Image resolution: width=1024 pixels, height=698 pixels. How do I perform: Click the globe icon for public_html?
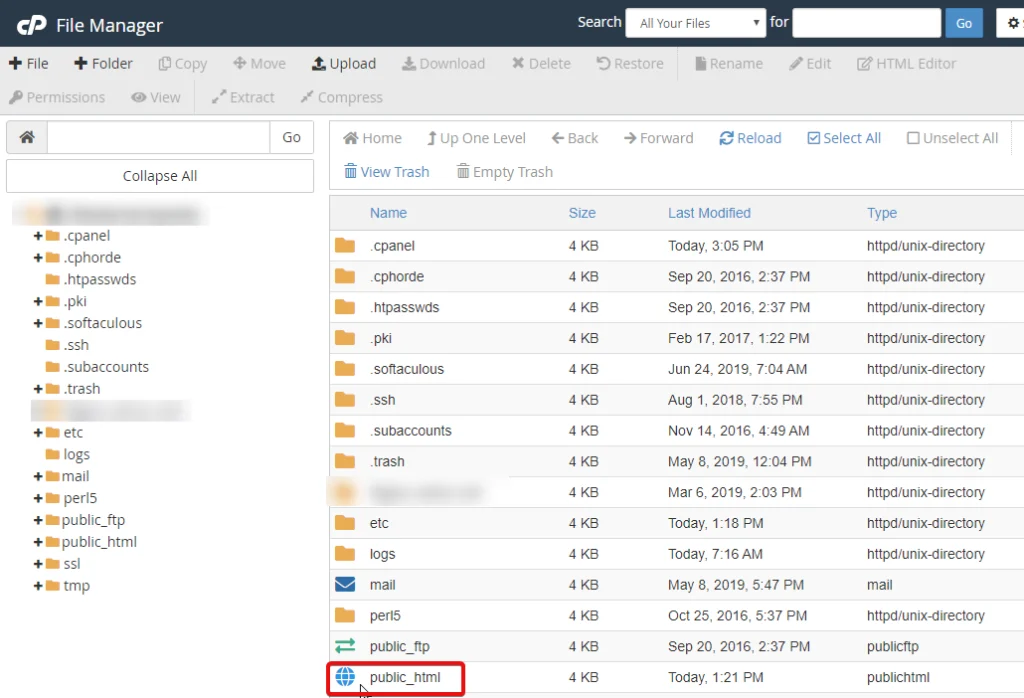[345, 677]
